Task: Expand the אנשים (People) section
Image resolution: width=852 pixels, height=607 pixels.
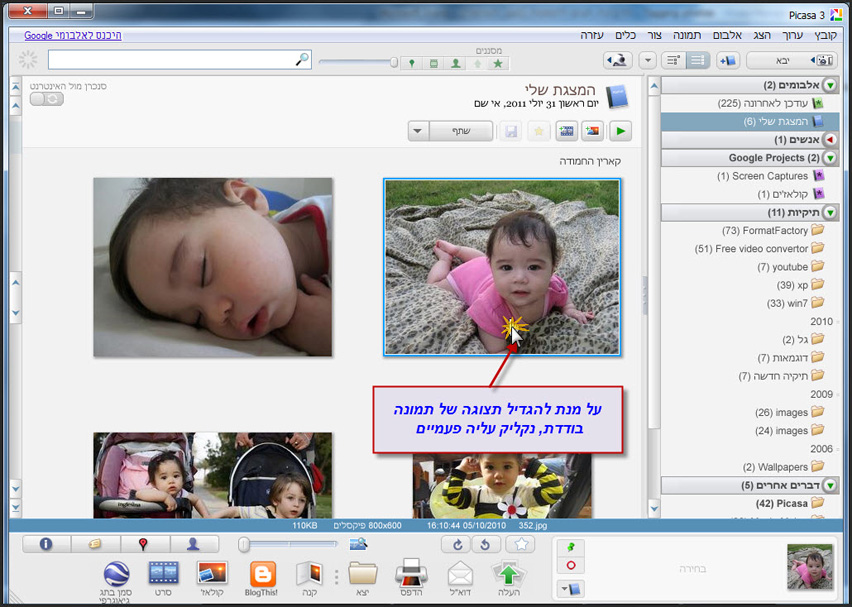Action: click(x=830, y=140)
